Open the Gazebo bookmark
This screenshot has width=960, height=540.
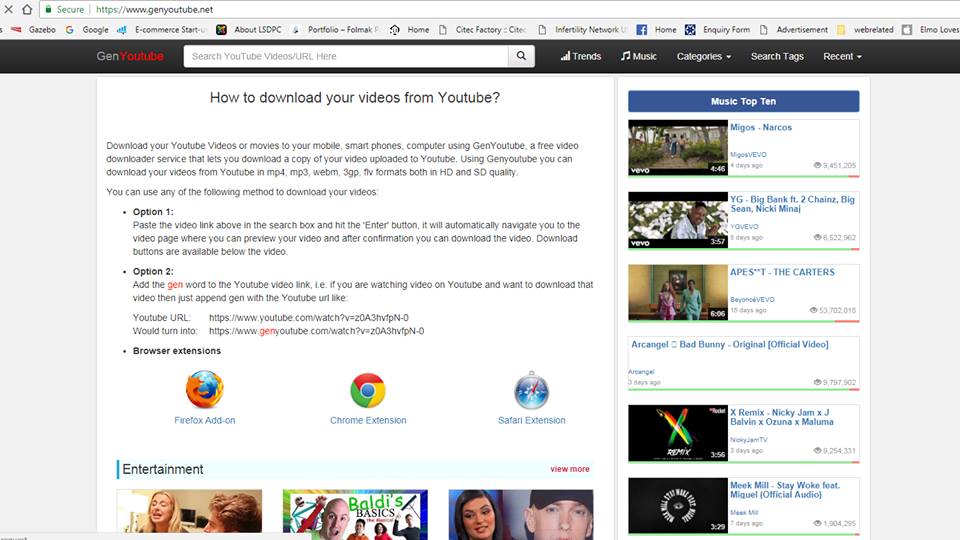point(41,30)
